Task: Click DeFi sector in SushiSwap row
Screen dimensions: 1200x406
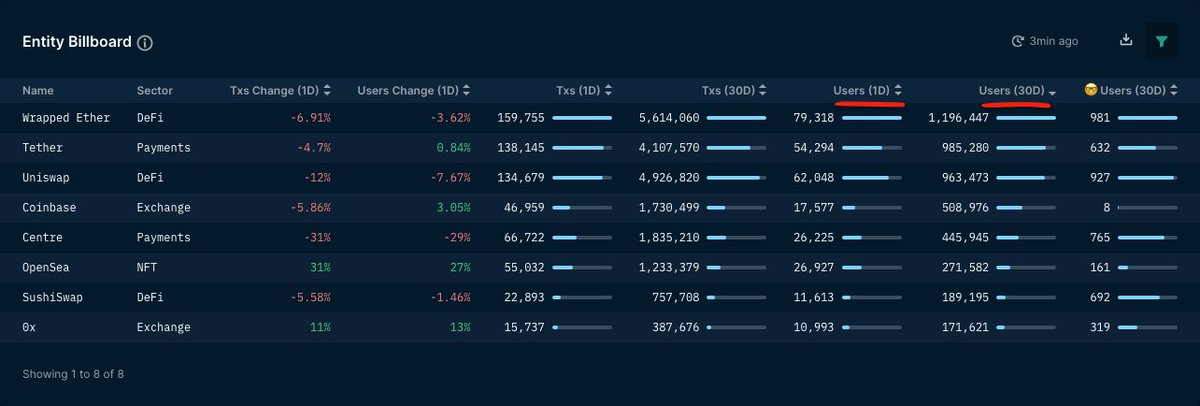Action: (149, 298)
